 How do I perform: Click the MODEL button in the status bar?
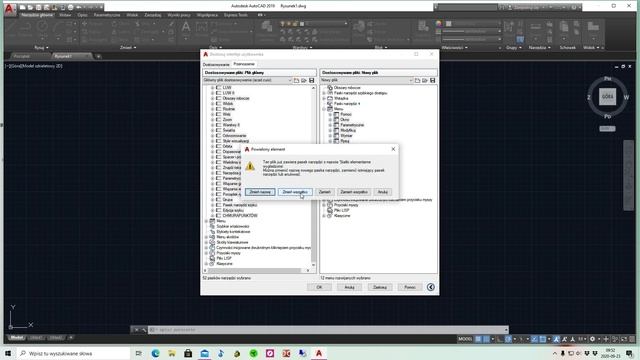[465, 339]
